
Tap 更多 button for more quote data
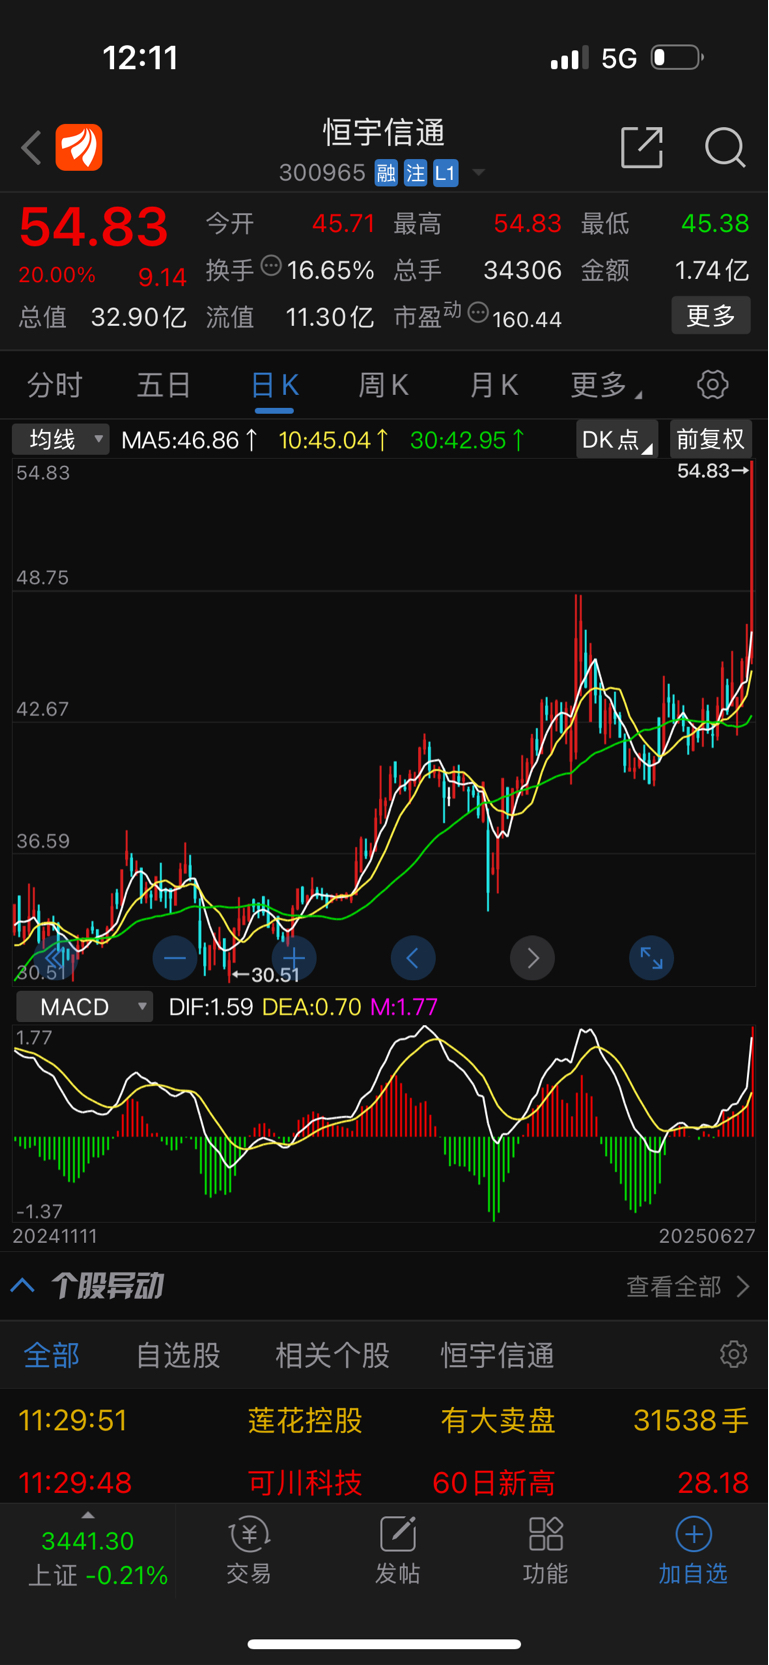[711, 316]
